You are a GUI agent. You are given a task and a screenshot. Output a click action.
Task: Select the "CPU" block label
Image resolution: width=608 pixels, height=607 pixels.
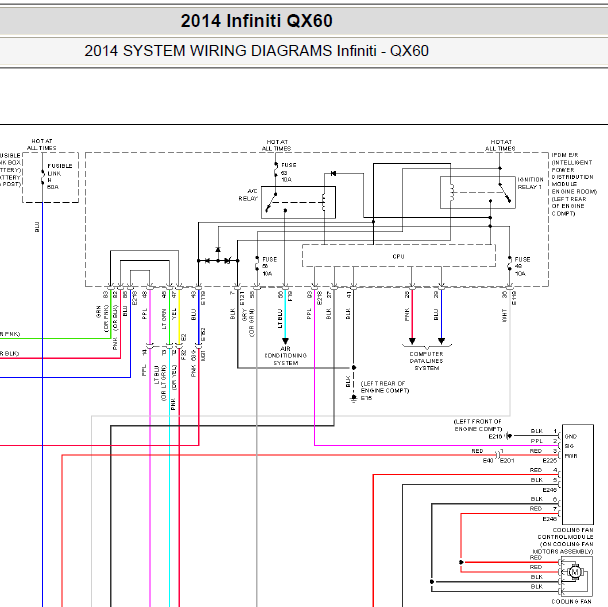(398, 257)
